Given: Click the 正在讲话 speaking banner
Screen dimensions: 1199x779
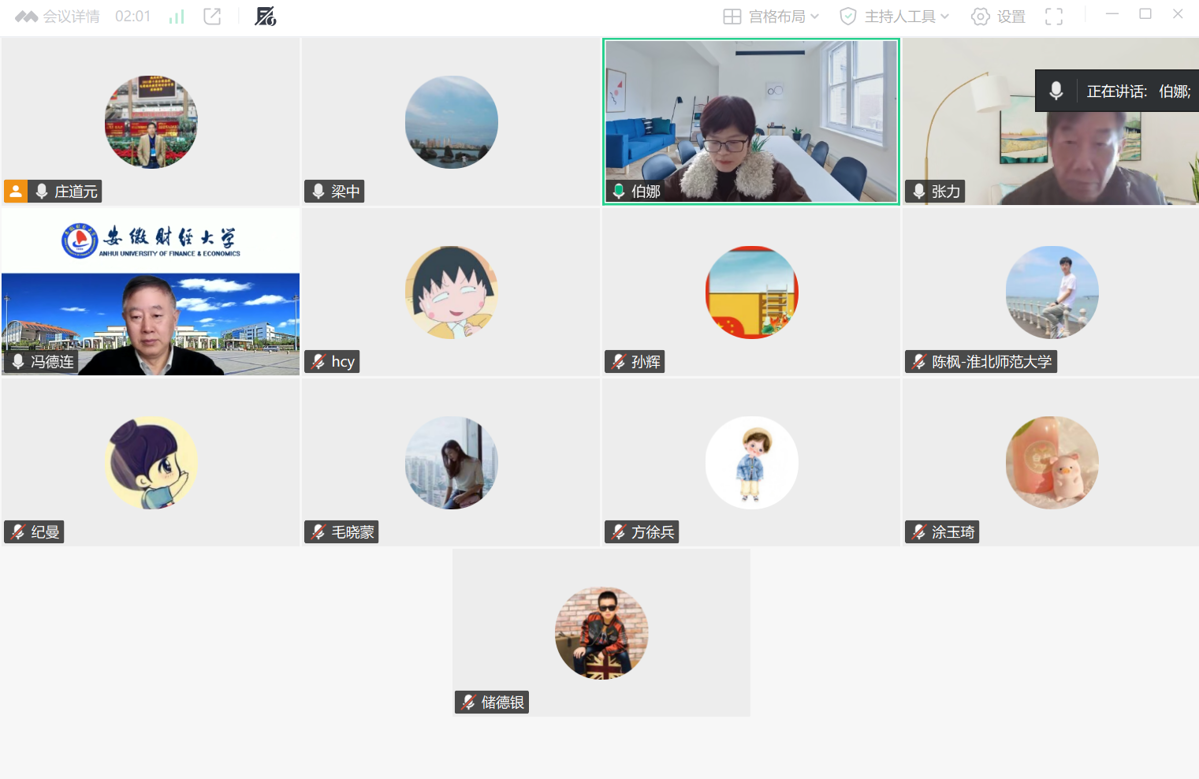Looking at the screenshot, I should coord(1137,91).
